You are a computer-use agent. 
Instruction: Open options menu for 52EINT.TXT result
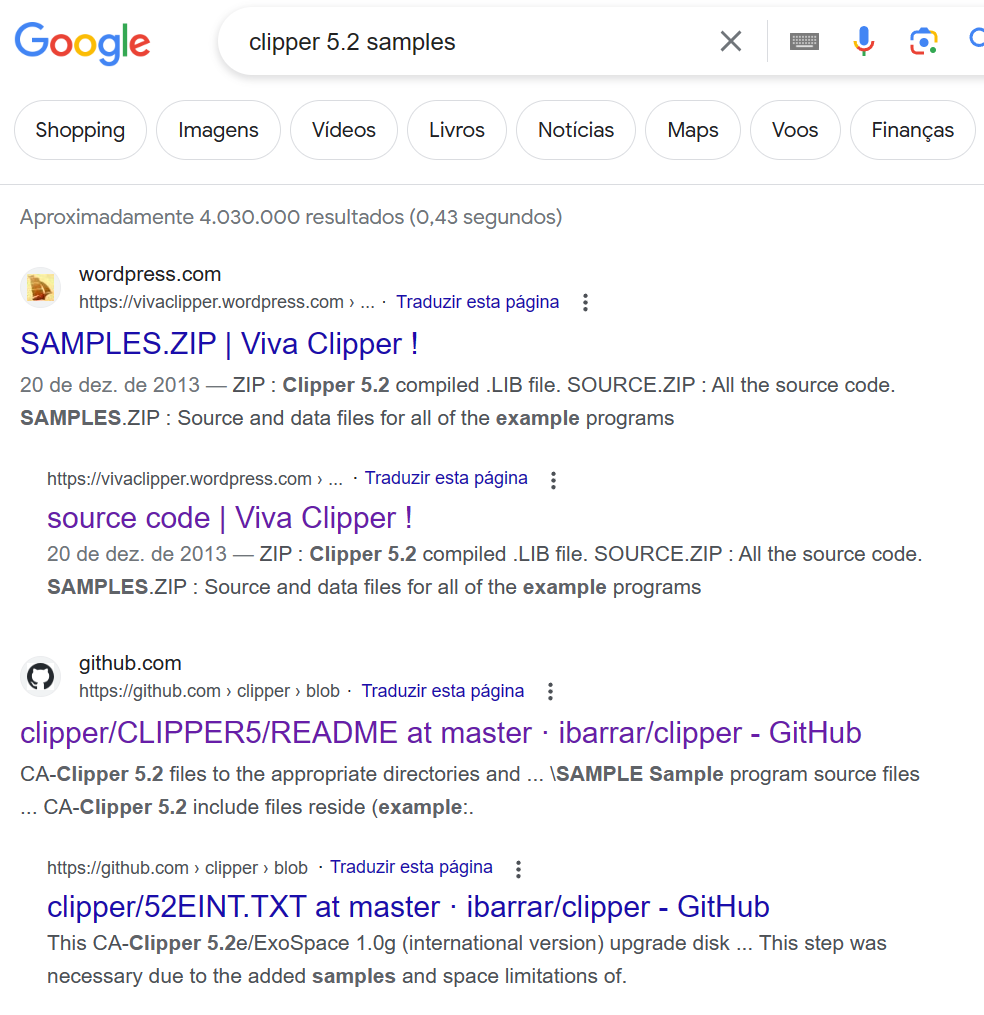518,869
